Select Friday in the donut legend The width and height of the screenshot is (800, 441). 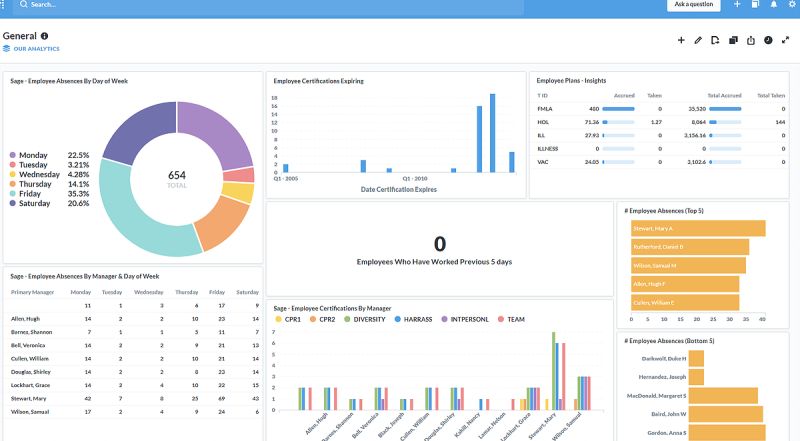tap(25, 193)
